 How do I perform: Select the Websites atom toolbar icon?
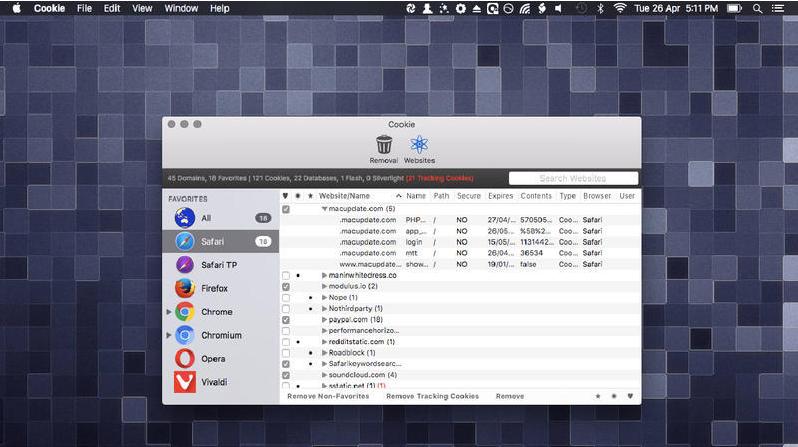point(419,145)
